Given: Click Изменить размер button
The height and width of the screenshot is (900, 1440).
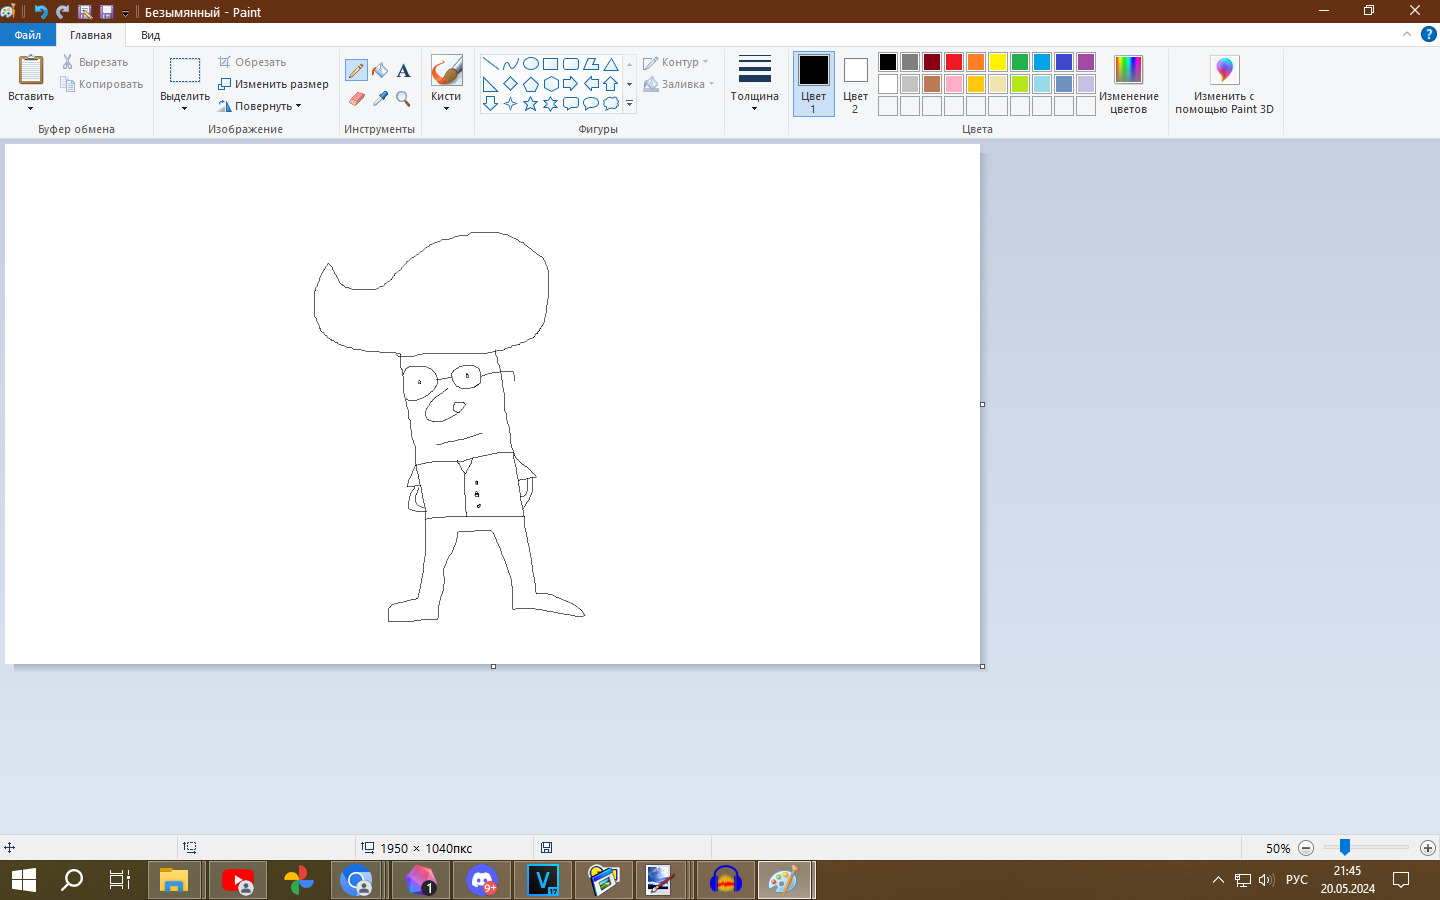Looking at the screenshot, I should 274,84.
